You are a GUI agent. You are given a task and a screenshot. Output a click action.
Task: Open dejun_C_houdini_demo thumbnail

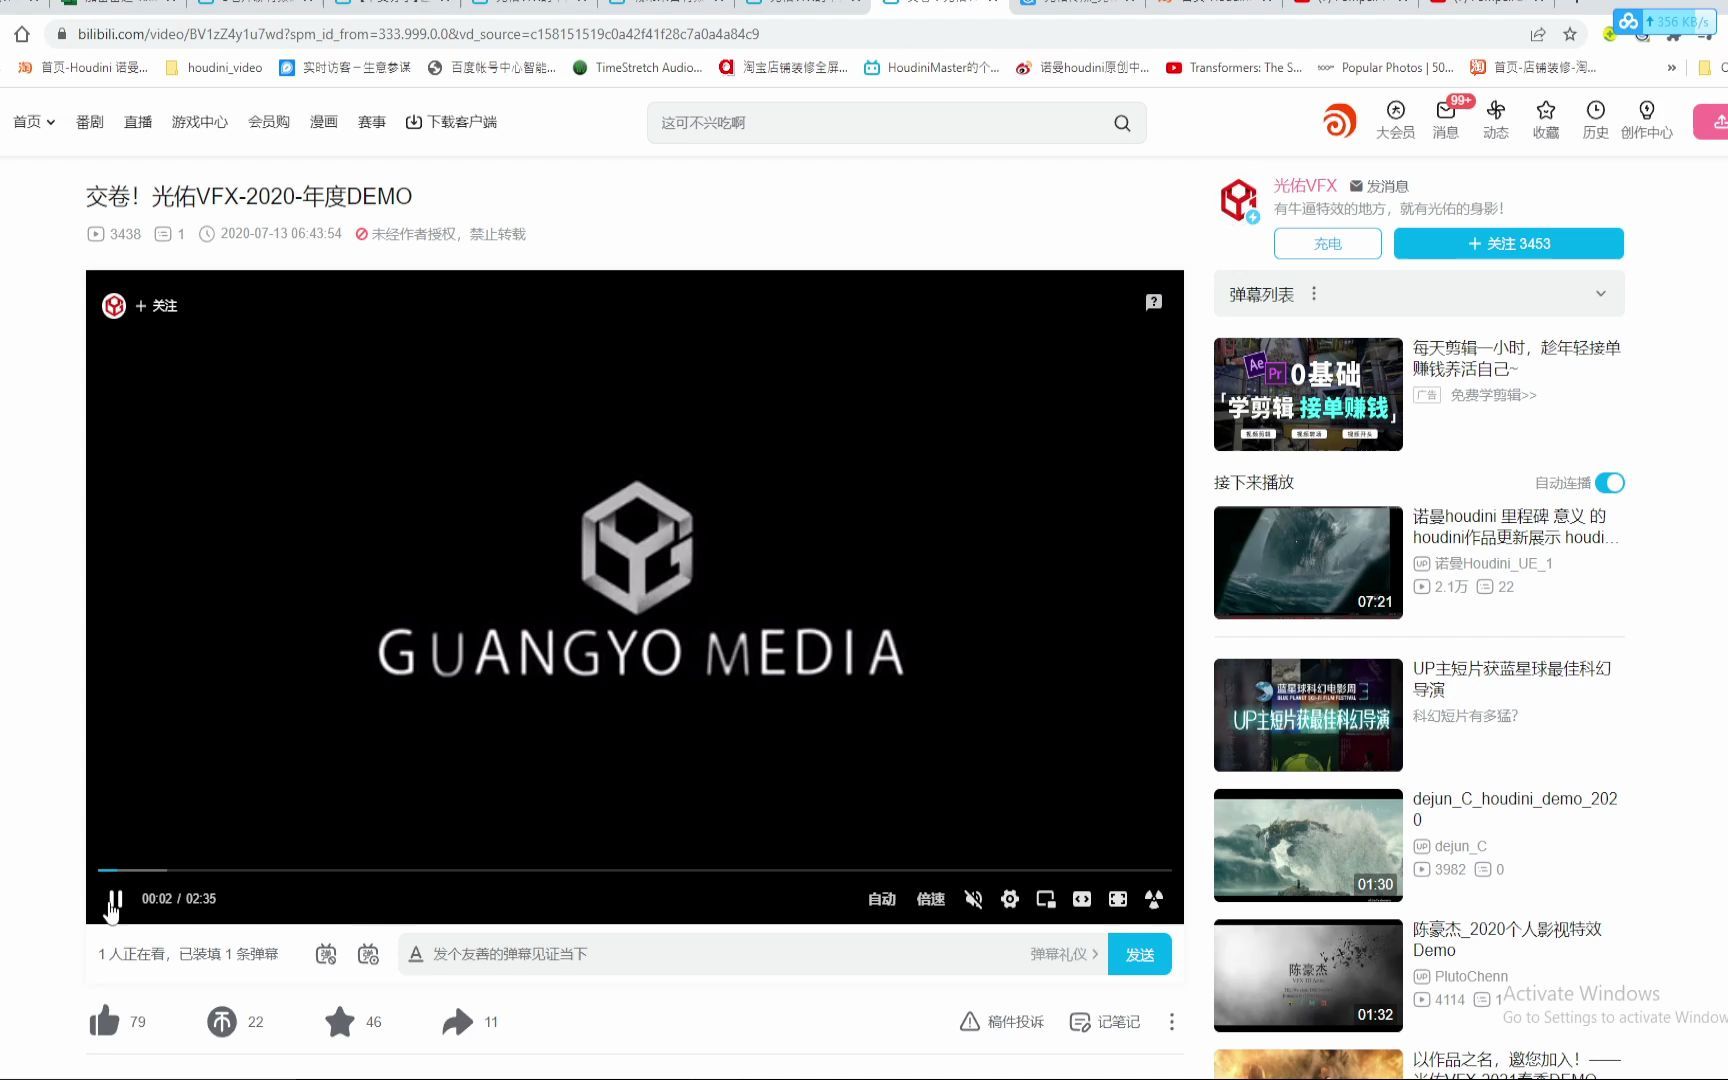coord(1308,845)
